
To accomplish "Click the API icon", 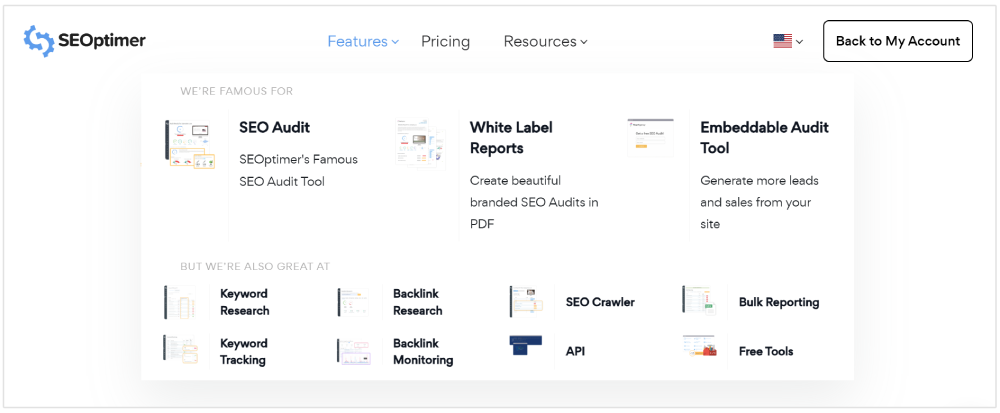I will click(525, 346).
